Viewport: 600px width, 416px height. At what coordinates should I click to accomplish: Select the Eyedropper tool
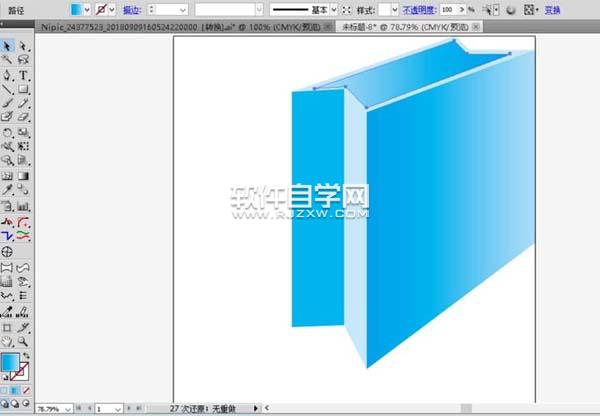point(7,189)
